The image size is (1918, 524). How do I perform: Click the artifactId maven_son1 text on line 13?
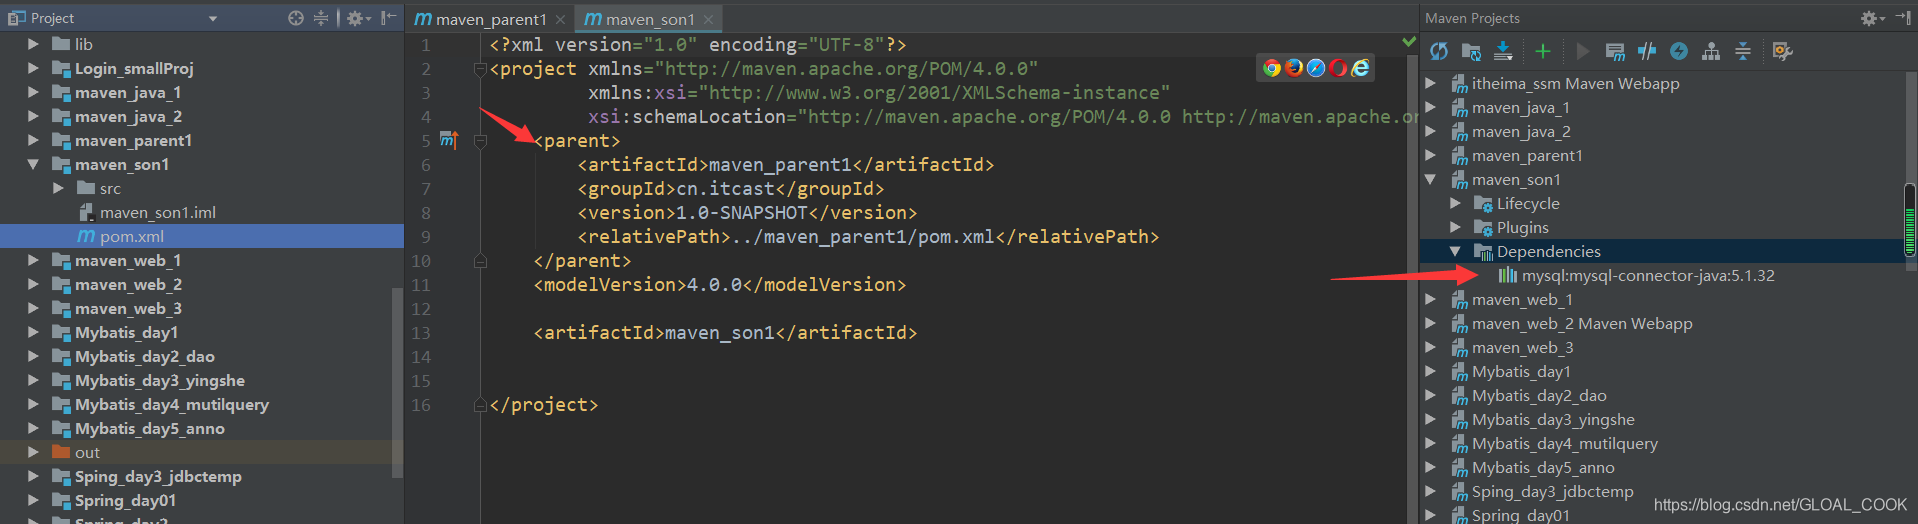(720, 333)
